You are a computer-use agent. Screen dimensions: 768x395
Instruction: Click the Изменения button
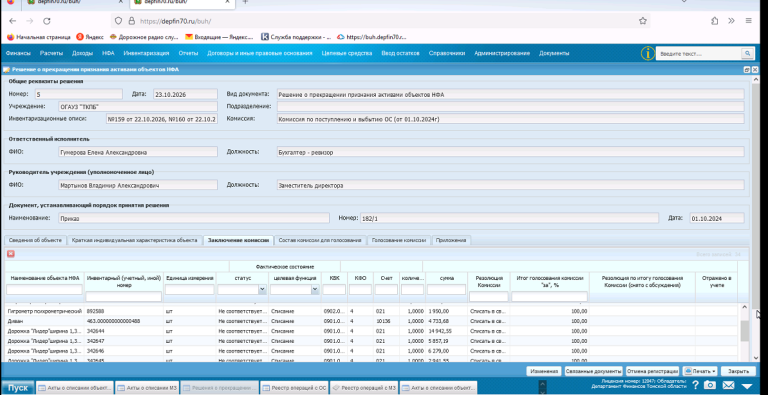click(544, 371)
